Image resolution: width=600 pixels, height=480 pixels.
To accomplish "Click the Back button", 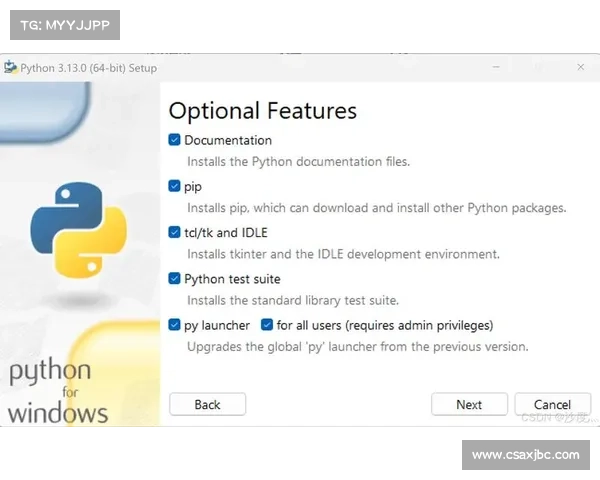I will tap(207, 404).
